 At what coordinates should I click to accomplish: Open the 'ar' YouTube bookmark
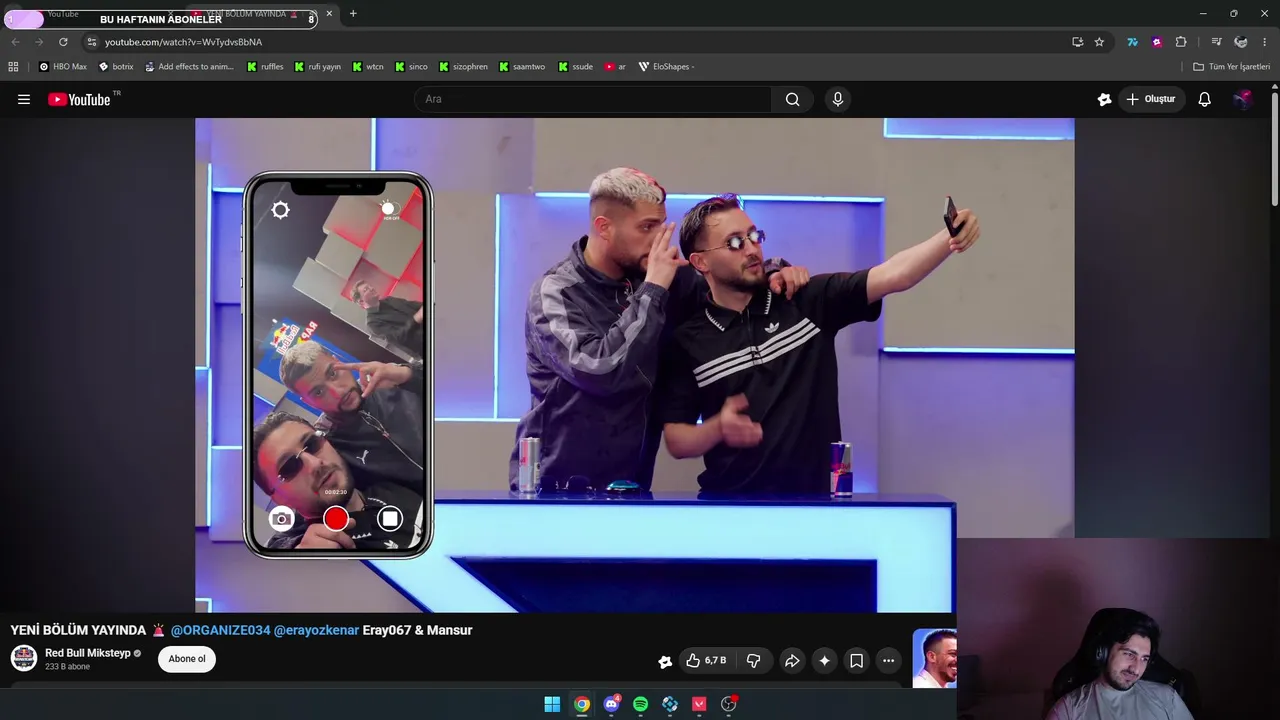615,67
